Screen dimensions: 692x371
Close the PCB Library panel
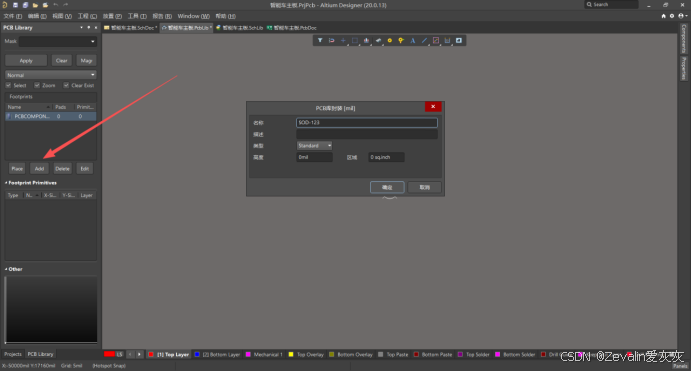pos(96,27)
